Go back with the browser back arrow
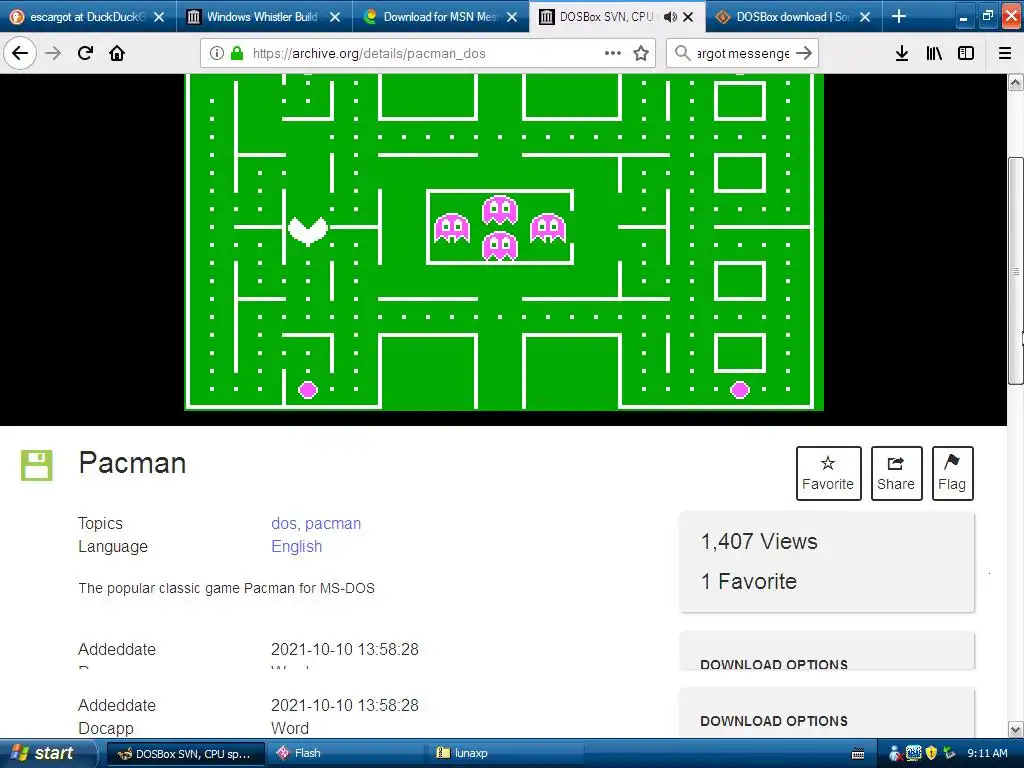1024x768 pixels. (20, 53)
